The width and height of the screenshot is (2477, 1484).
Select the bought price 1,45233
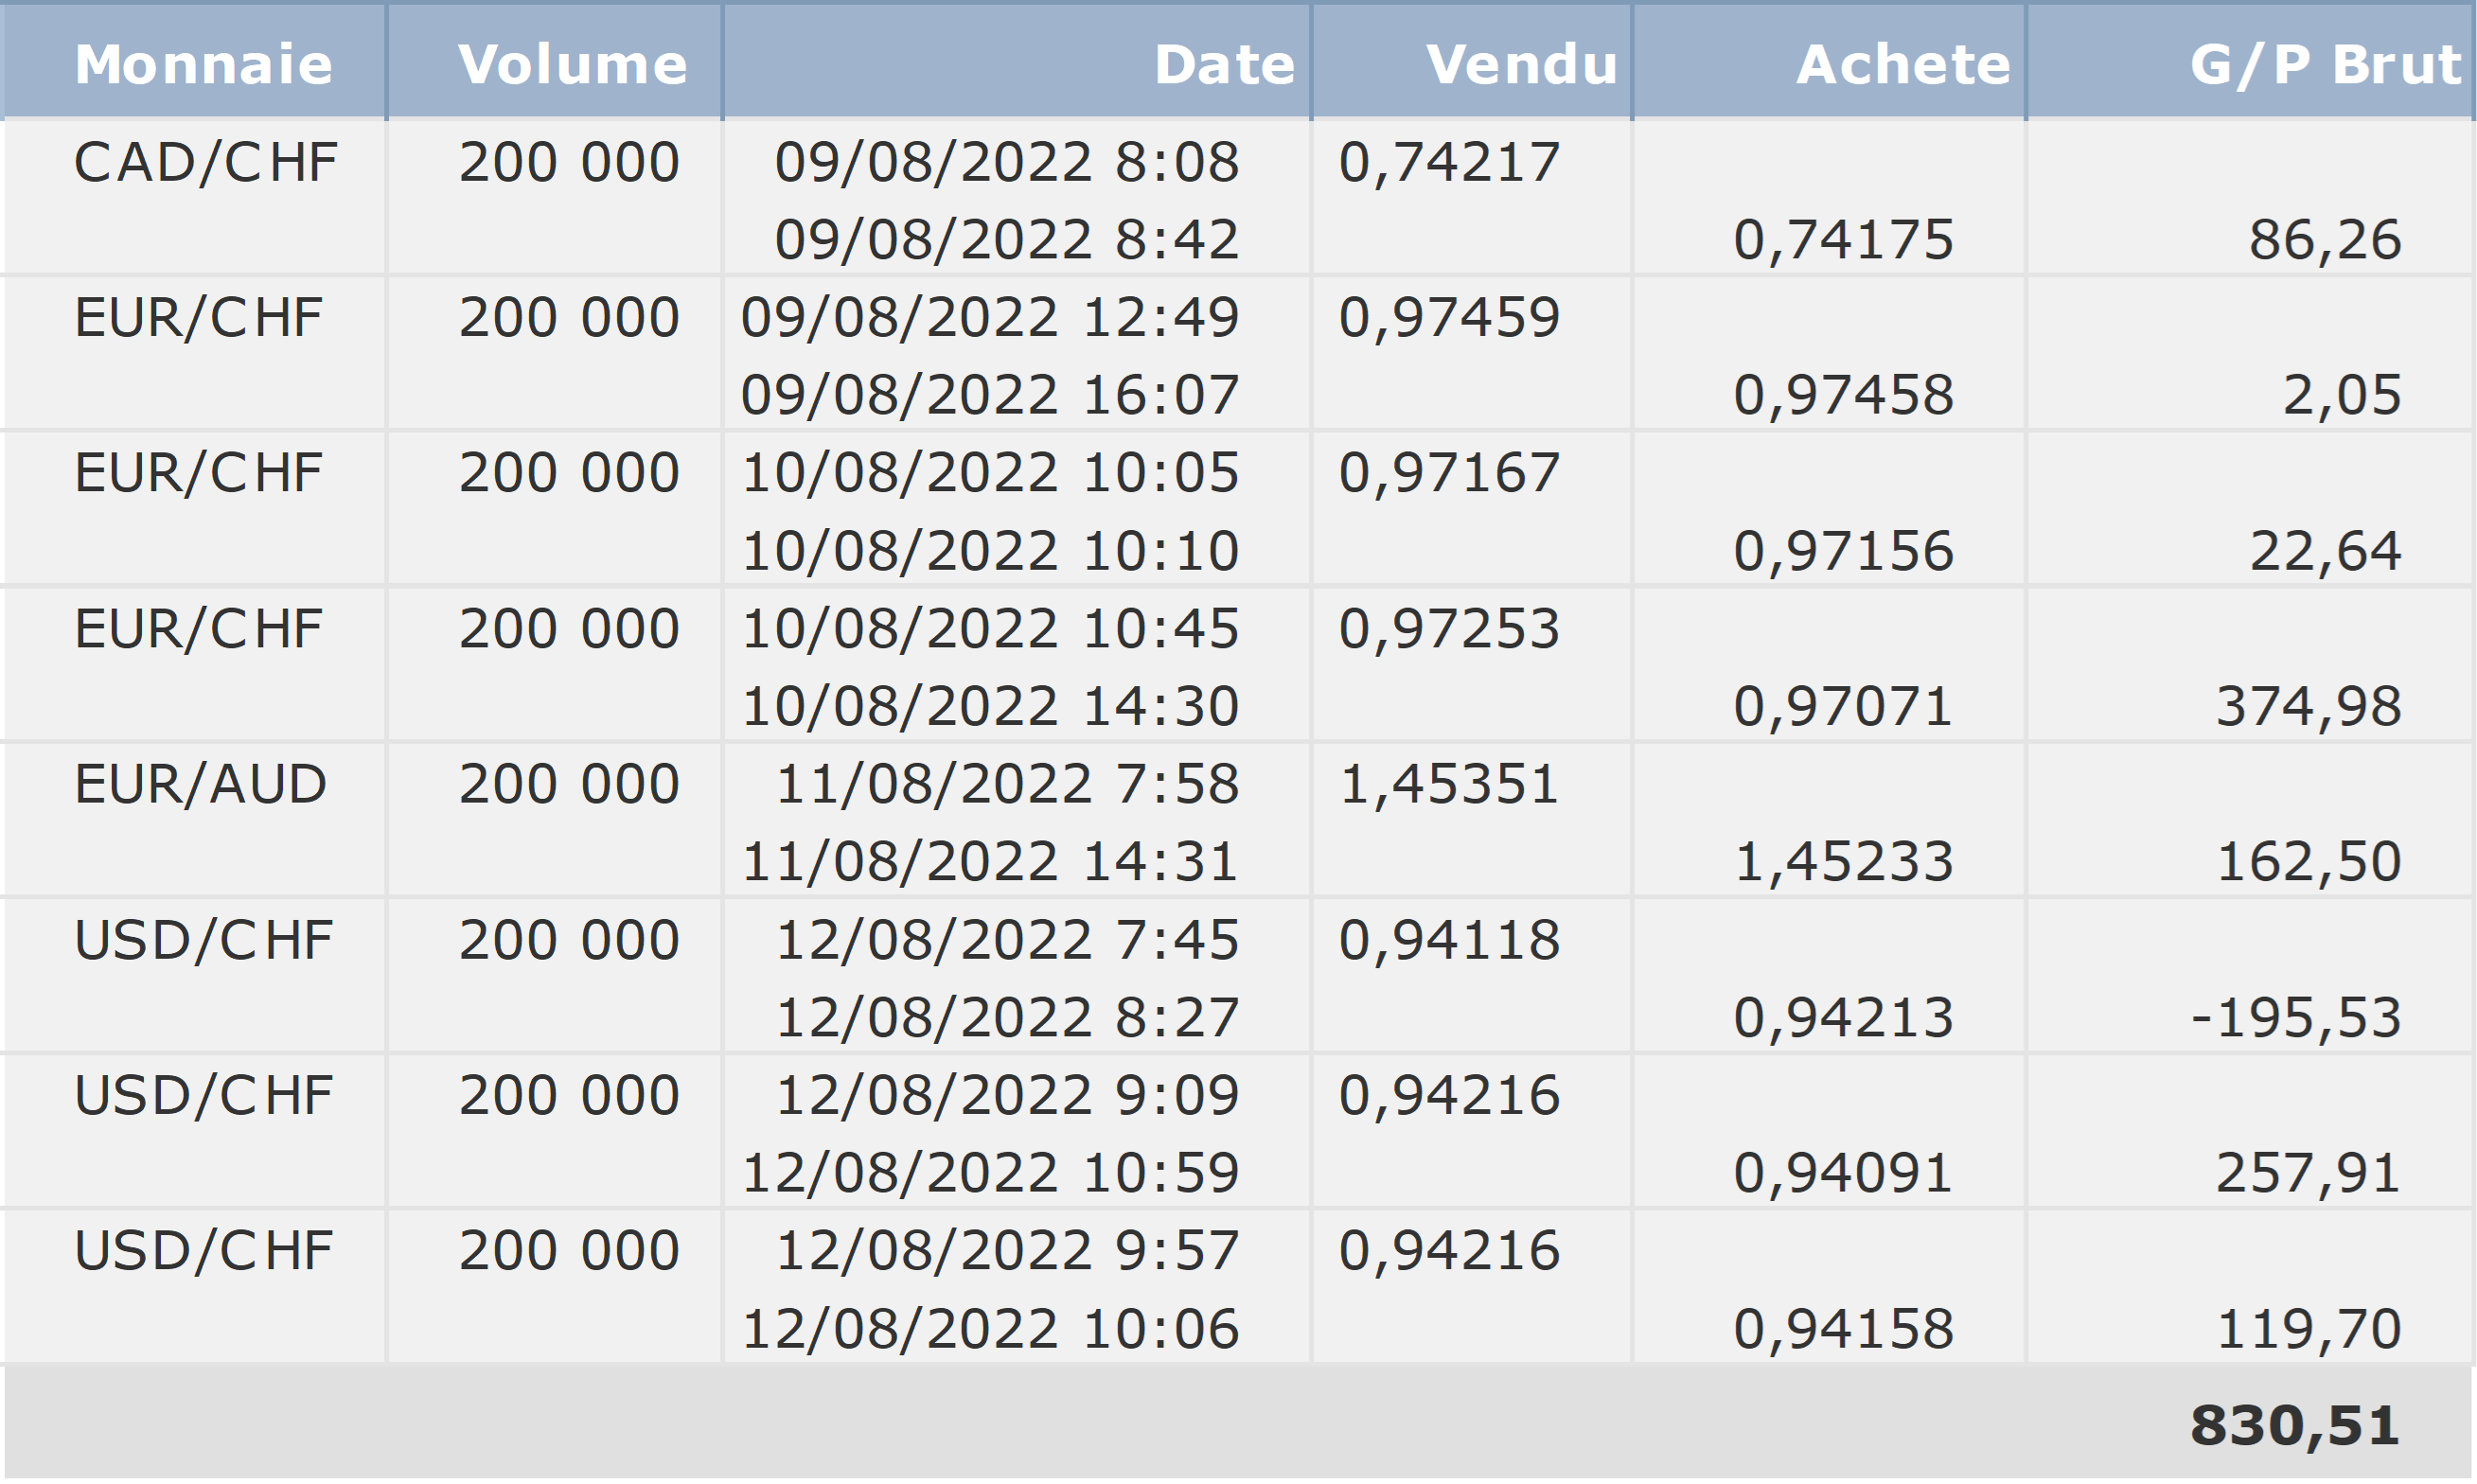pos(1843,862)
